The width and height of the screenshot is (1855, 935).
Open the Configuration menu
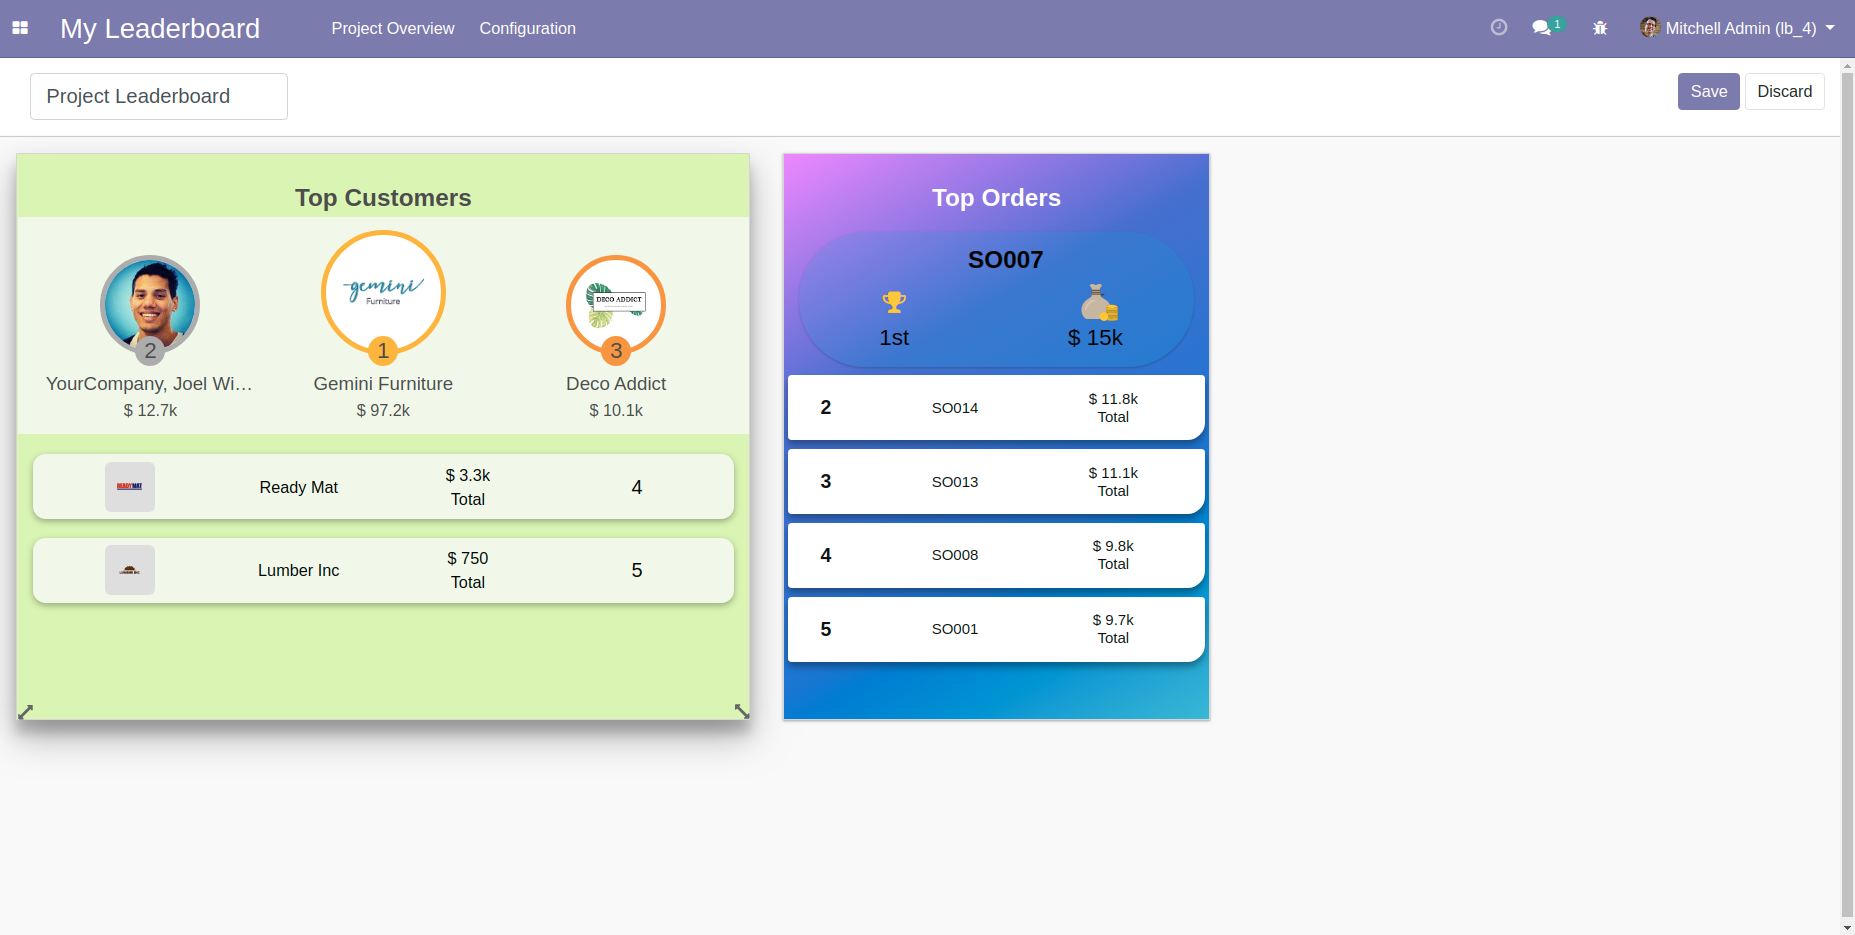[527, 28]
